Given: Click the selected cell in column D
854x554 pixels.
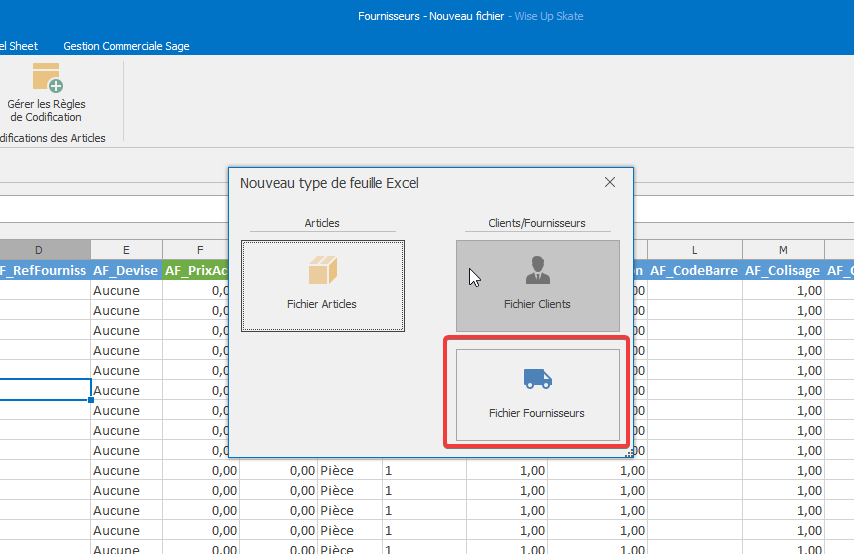Looking at the screenshot, I should click(45, 390).
